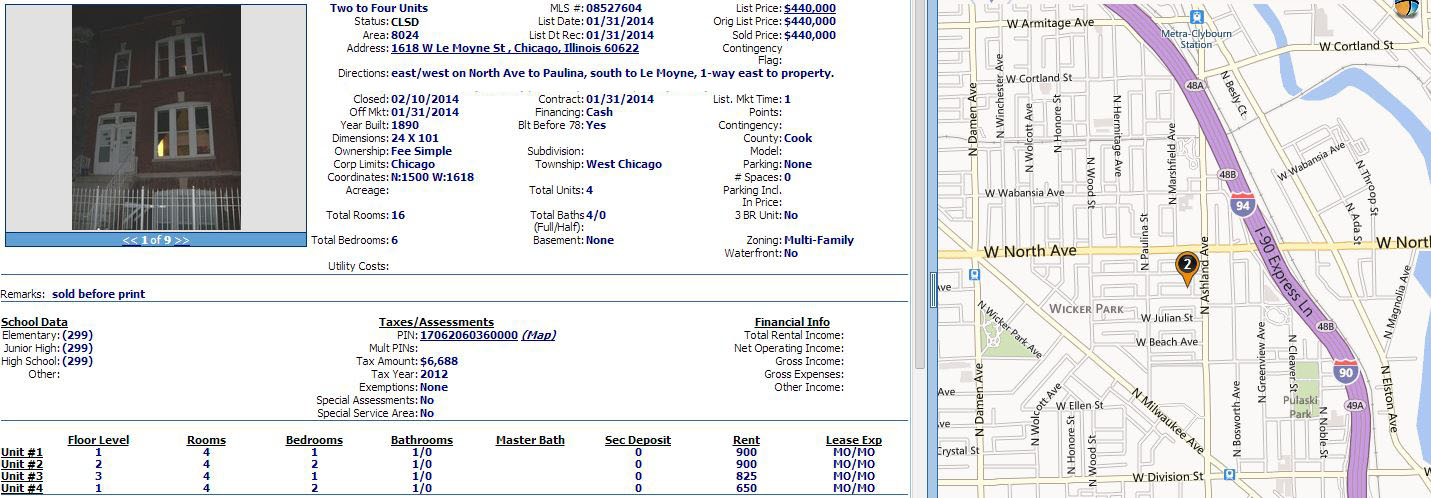1431x498 pixels.
Task: Open the Unit #3 link
Action: coord(22,476)
